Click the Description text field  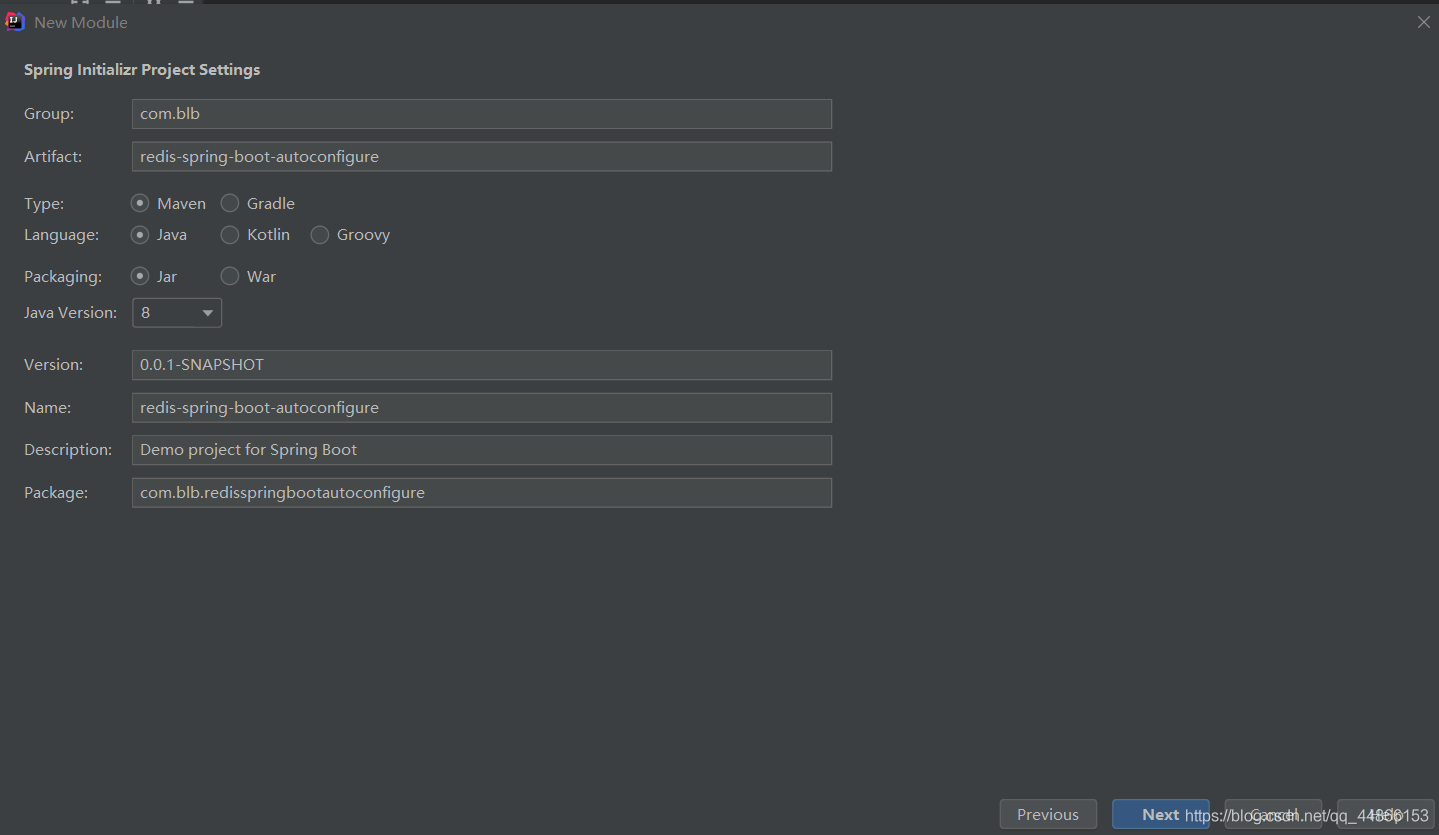tap(481, 450)
